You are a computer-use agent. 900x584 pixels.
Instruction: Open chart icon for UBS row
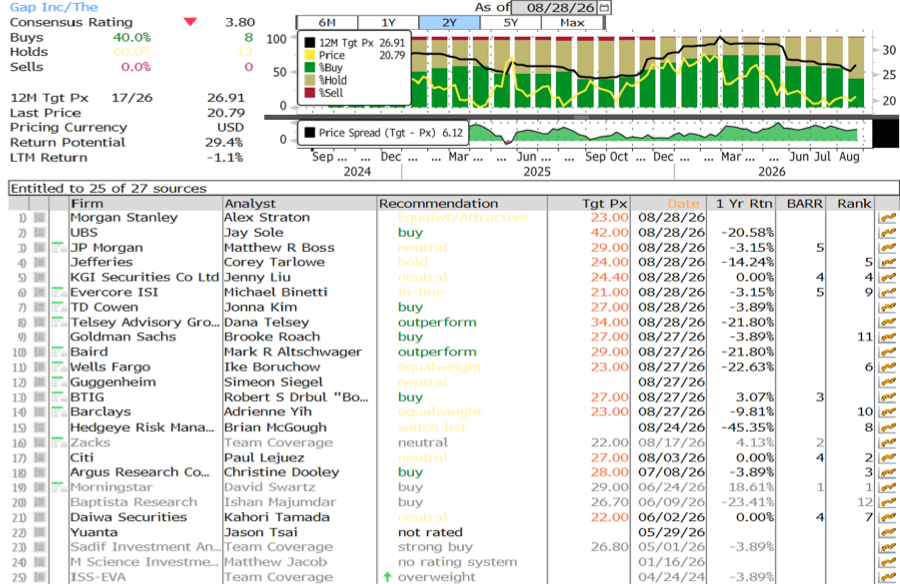tap(887, 233)
